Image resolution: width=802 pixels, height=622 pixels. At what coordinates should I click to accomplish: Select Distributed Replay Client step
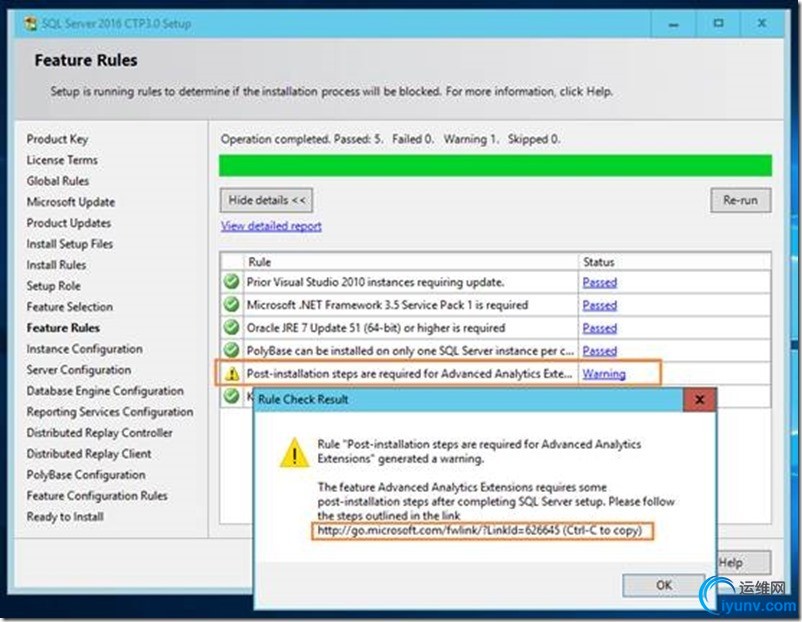click(88, 454)
